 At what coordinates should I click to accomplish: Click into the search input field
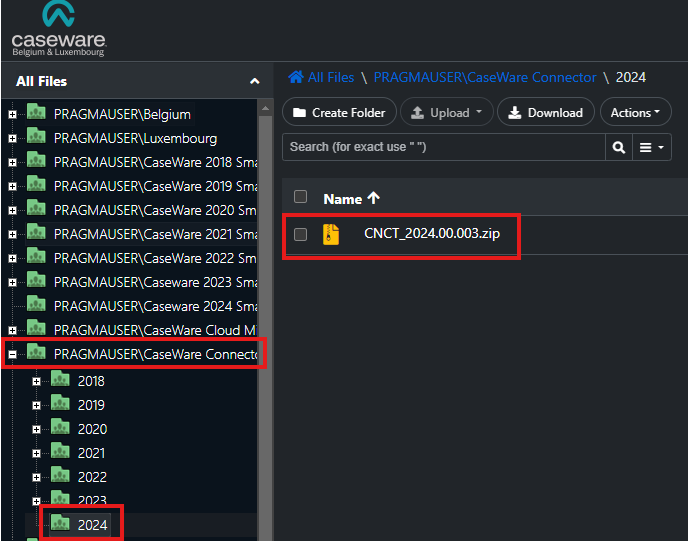(444, 147)
